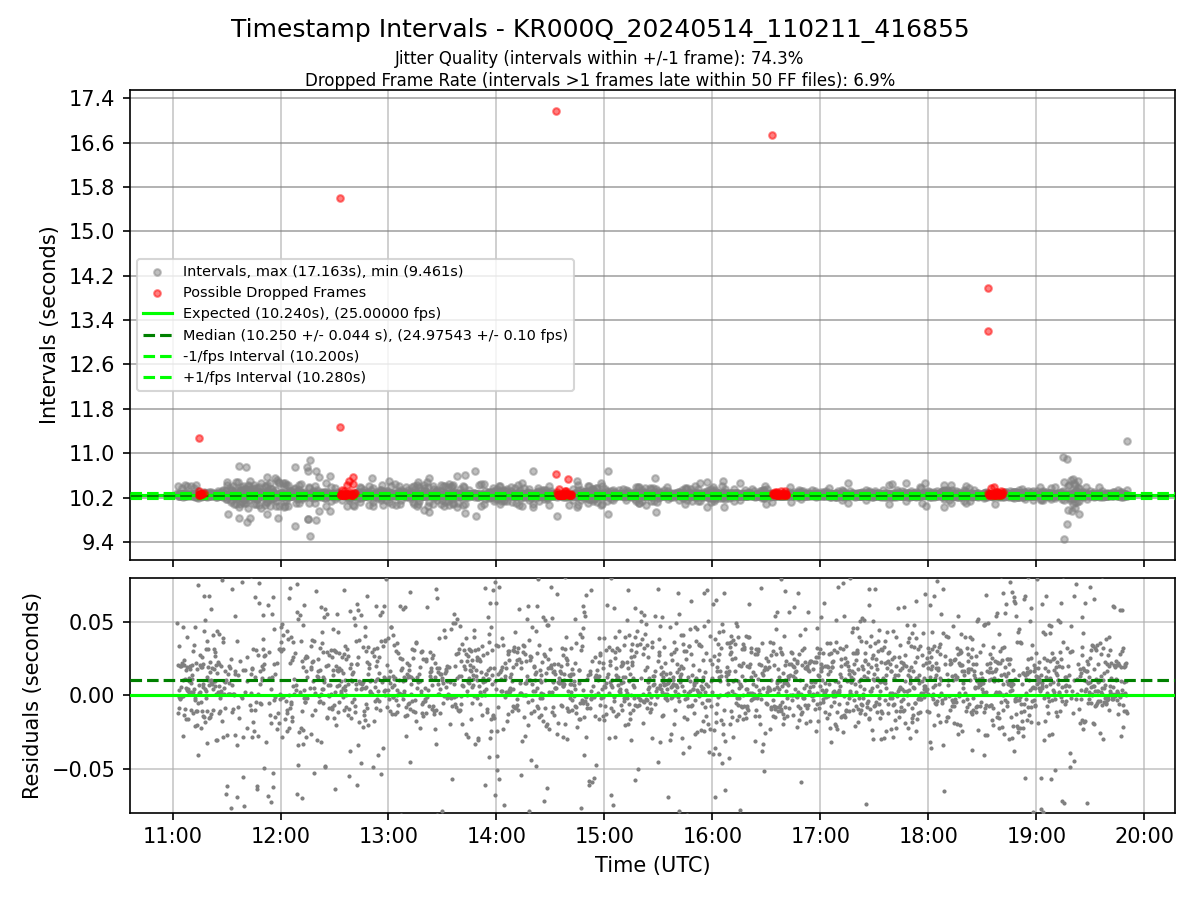
Task: Click the 13.4 y-axis tick label
Action: coord(94,321)
